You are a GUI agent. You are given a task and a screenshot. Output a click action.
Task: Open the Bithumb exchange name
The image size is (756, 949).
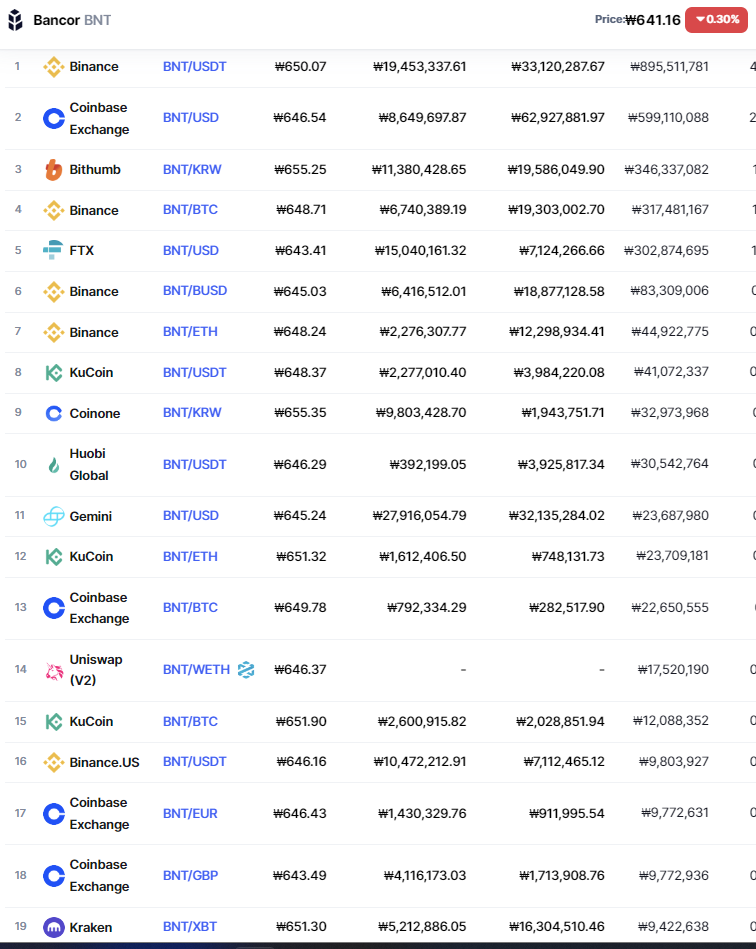point(95,169)
